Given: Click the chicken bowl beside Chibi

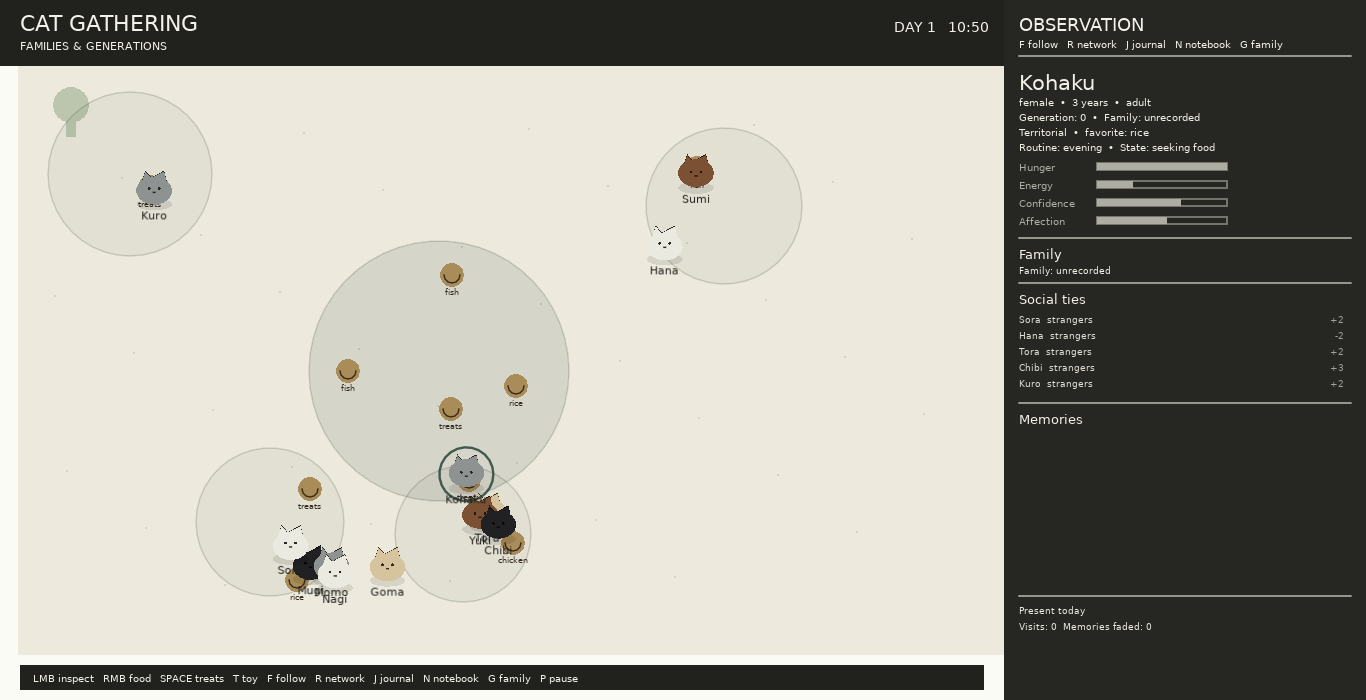Looking at the screenshot, I should point(514,544).
